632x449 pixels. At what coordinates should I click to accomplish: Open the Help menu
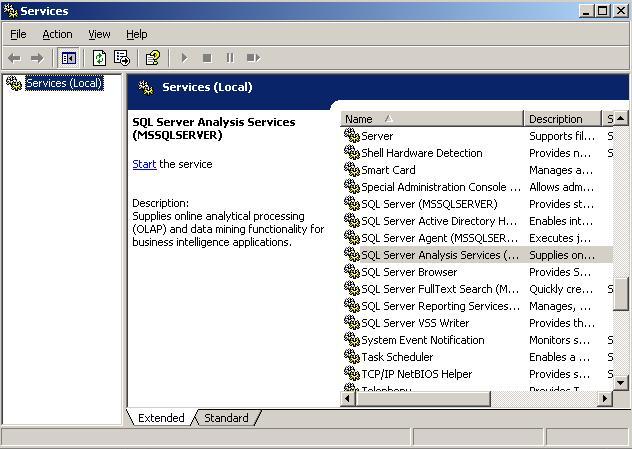(137, 34)
